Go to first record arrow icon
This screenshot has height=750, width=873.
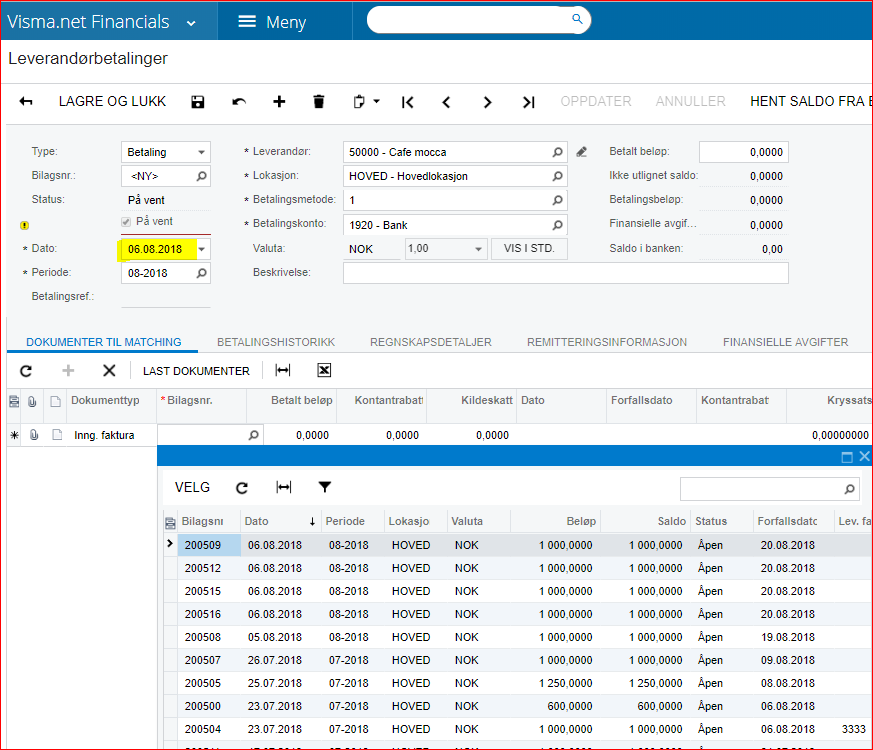(x=407, y=102)
